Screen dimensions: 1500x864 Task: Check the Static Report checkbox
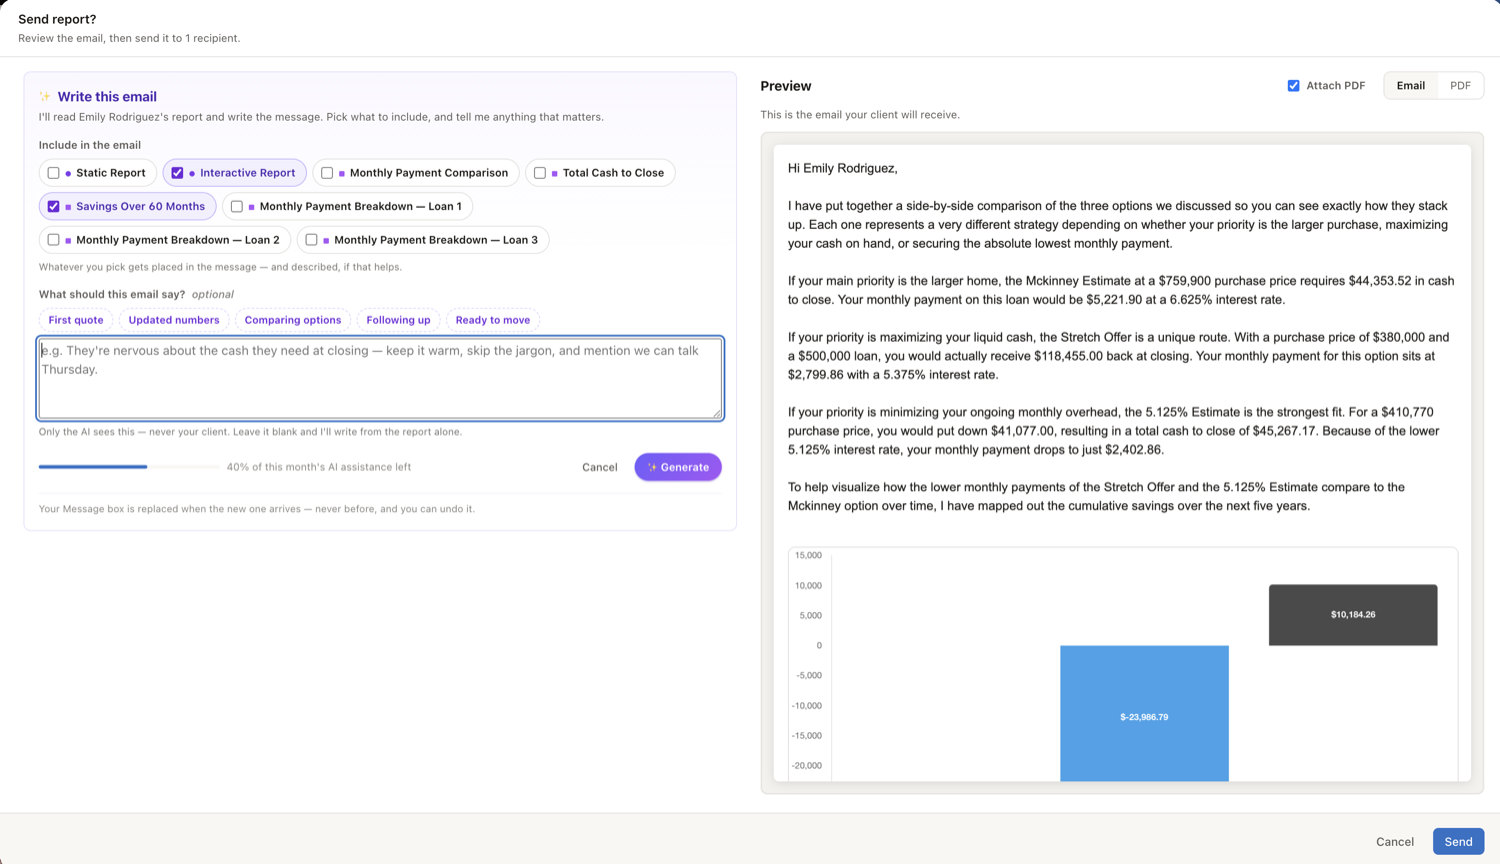point(54,173)
